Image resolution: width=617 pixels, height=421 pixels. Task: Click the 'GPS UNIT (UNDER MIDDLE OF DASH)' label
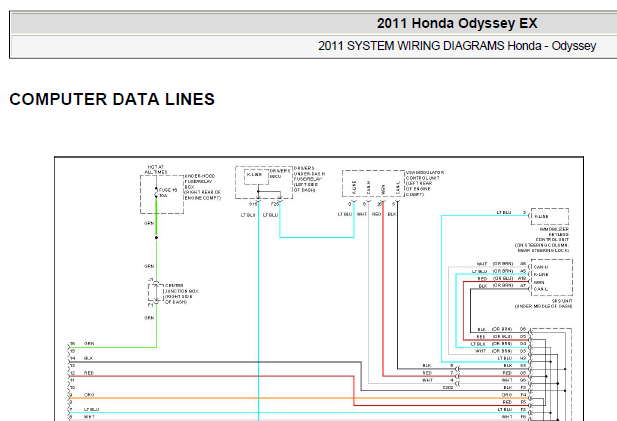click(544, 303)
